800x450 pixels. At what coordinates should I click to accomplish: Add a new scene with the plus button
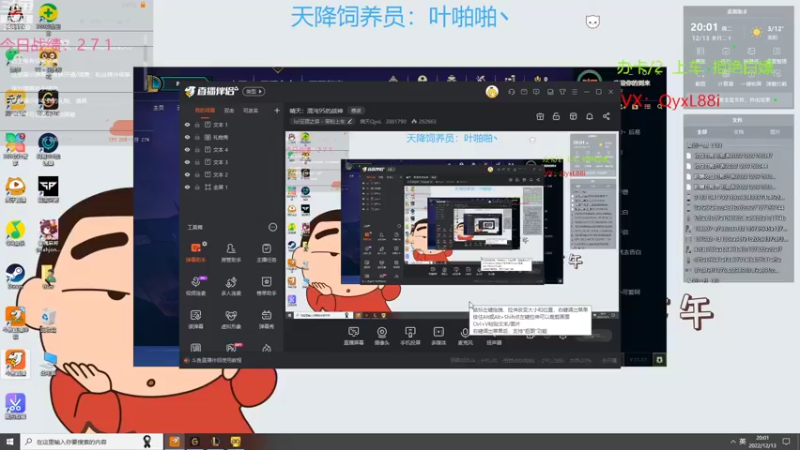click(x=277, y=110)
